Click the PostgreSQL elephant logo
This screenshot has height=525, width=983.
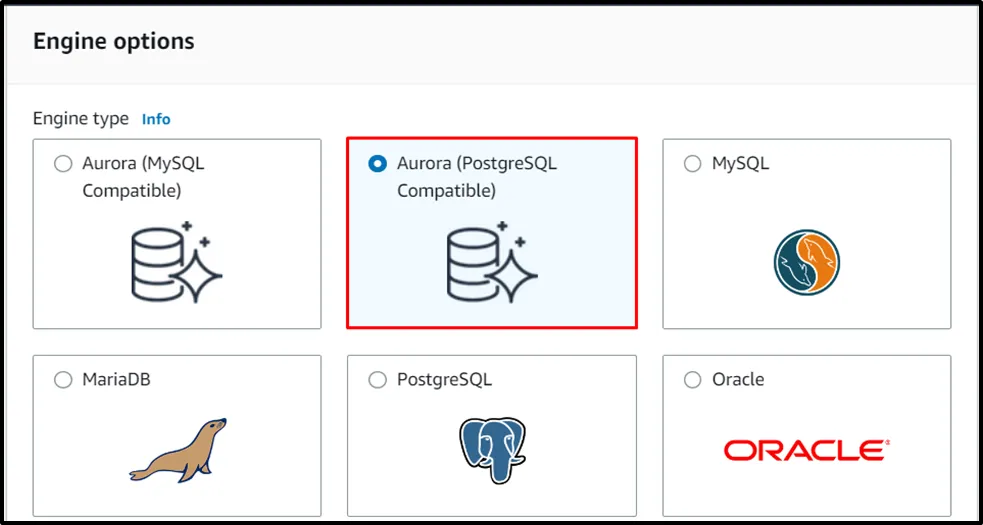pos(491,450)
